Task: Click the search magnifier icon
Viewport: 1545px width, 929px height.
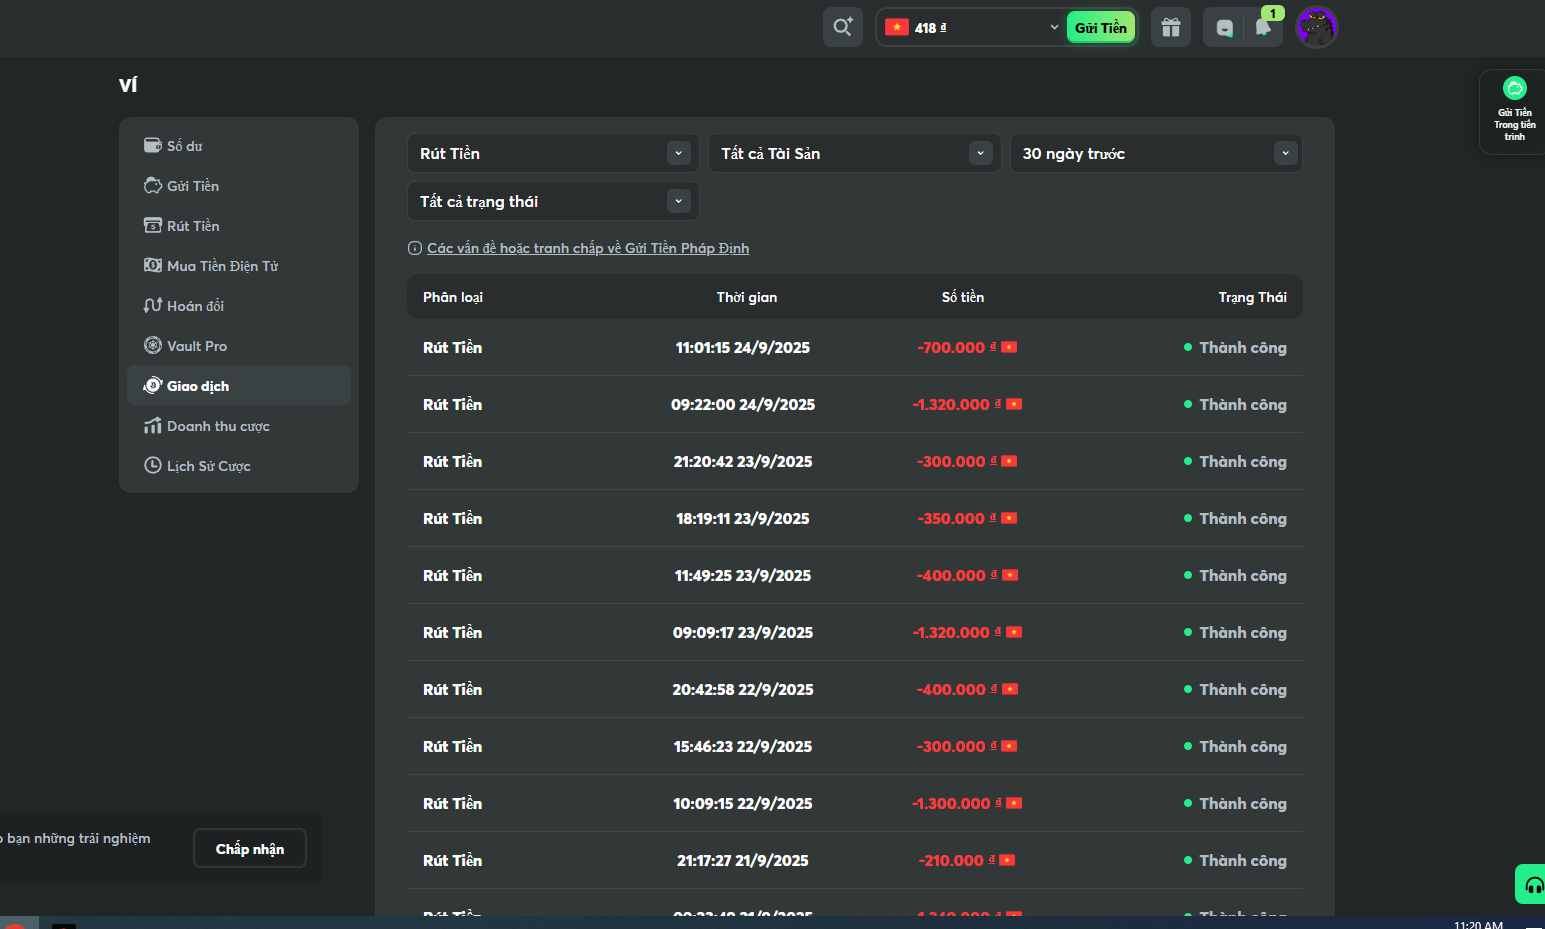Action: click(x=842, y=27)
